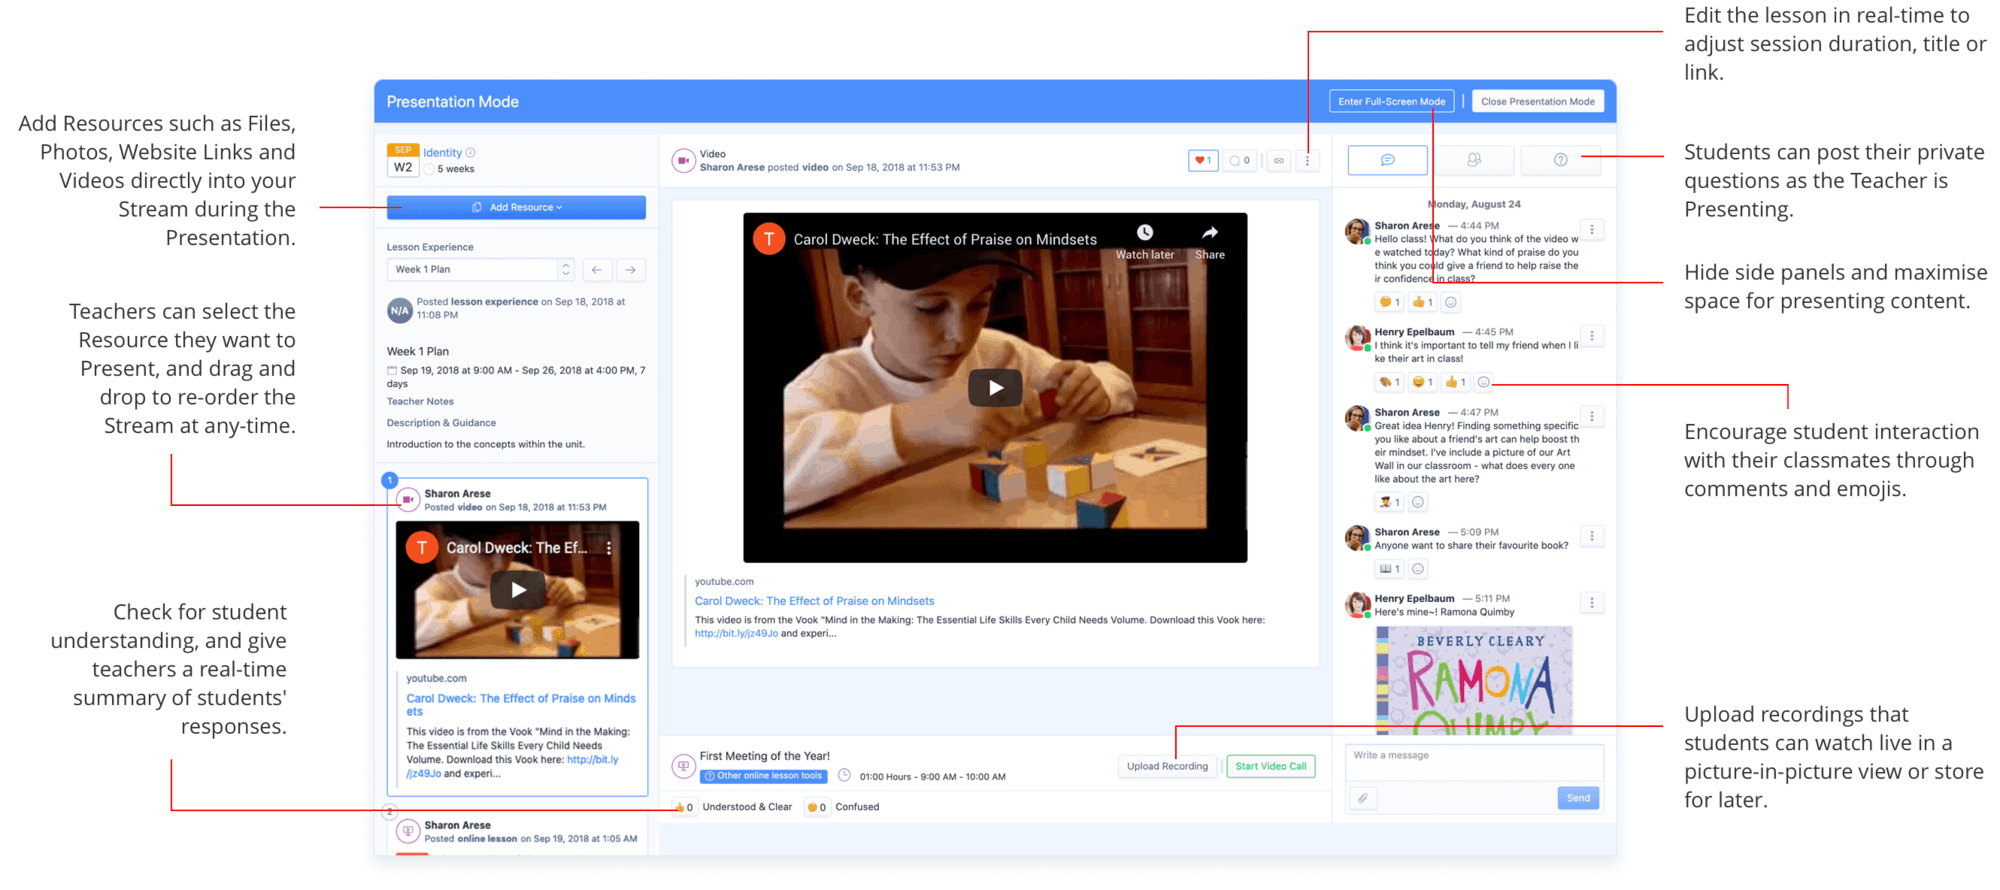Viewport: 2000px width, 890px height.
Task: Open sidebar video thumbnail three-dot menu
Action: [609, 548]
